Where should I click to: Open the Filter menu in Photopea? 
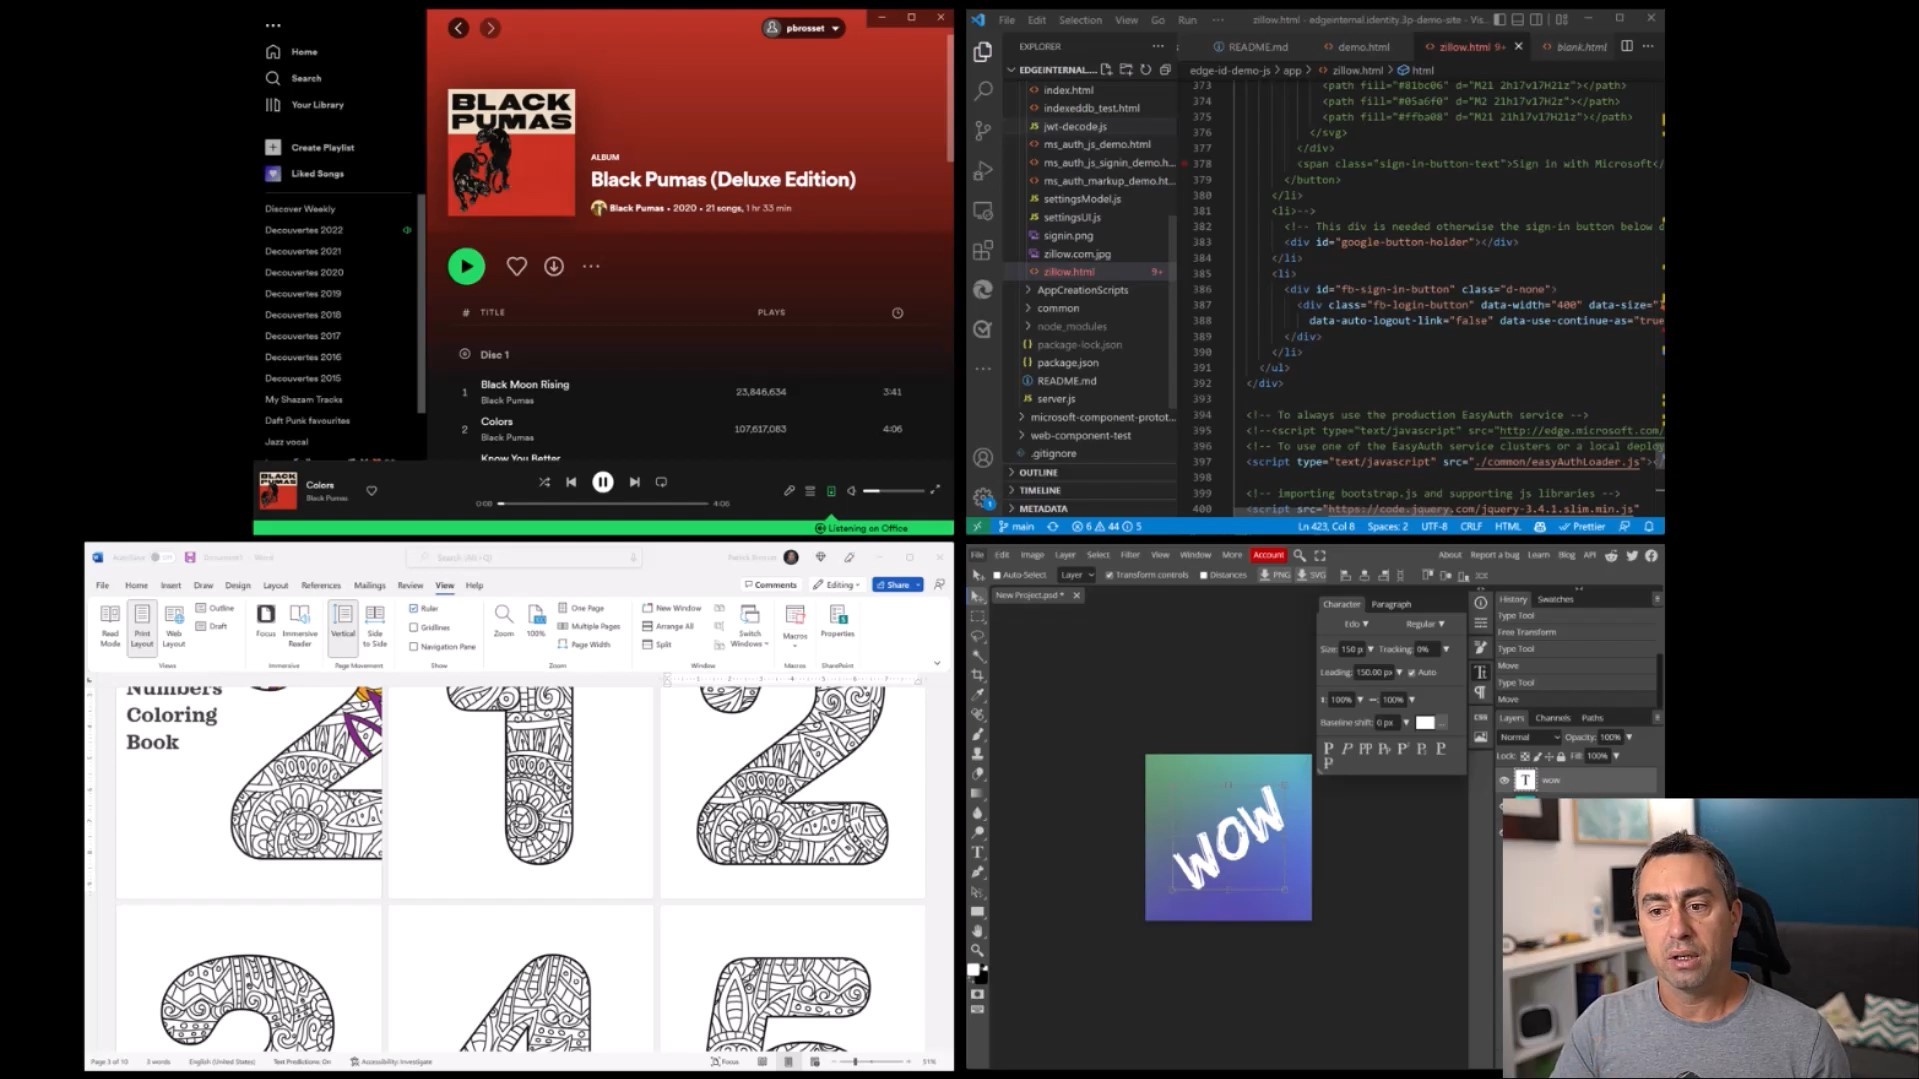point(1130,555)
